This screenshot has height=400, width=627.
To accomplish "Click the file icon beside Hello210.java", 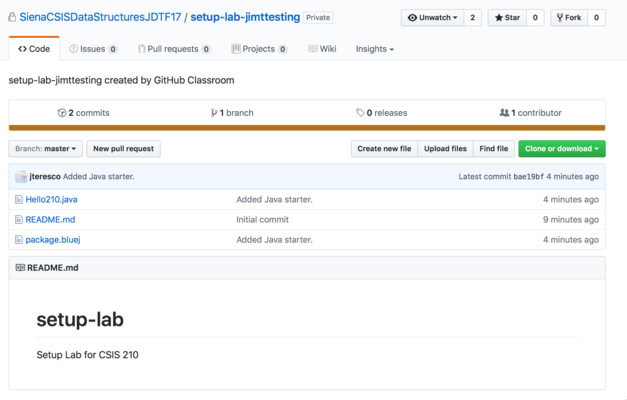I will pos(19,199).
